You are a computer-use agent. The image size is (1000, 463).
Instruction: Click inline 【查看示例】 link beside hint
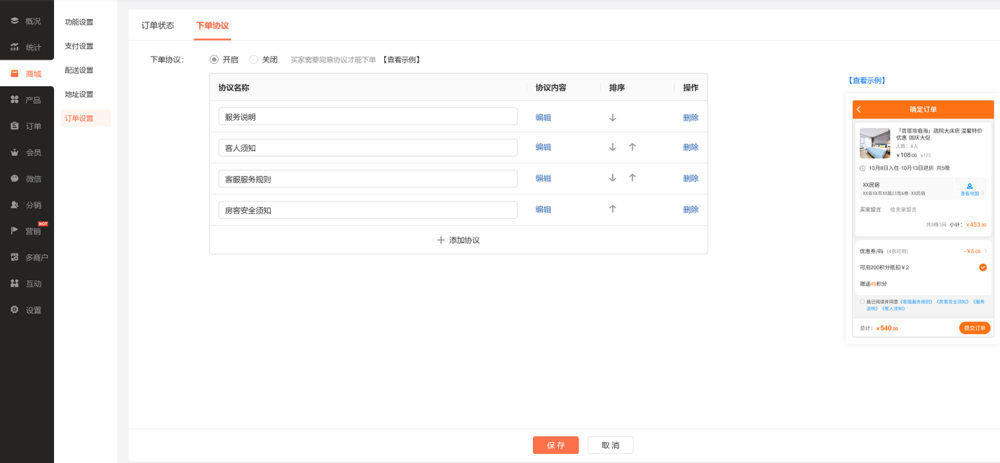pos(402,60)
